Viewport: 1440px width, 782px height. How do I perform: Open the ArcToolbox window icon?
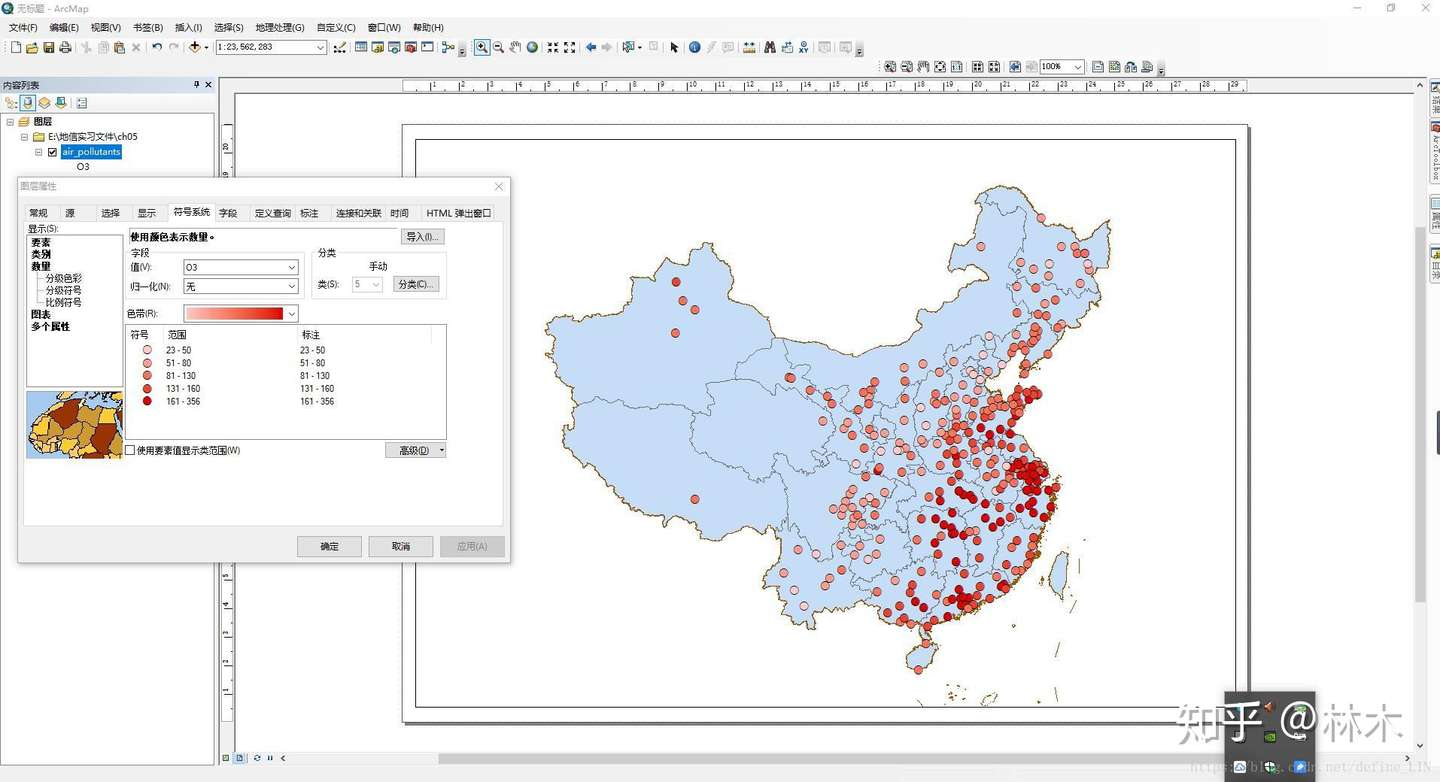click(x=411, y=47)
